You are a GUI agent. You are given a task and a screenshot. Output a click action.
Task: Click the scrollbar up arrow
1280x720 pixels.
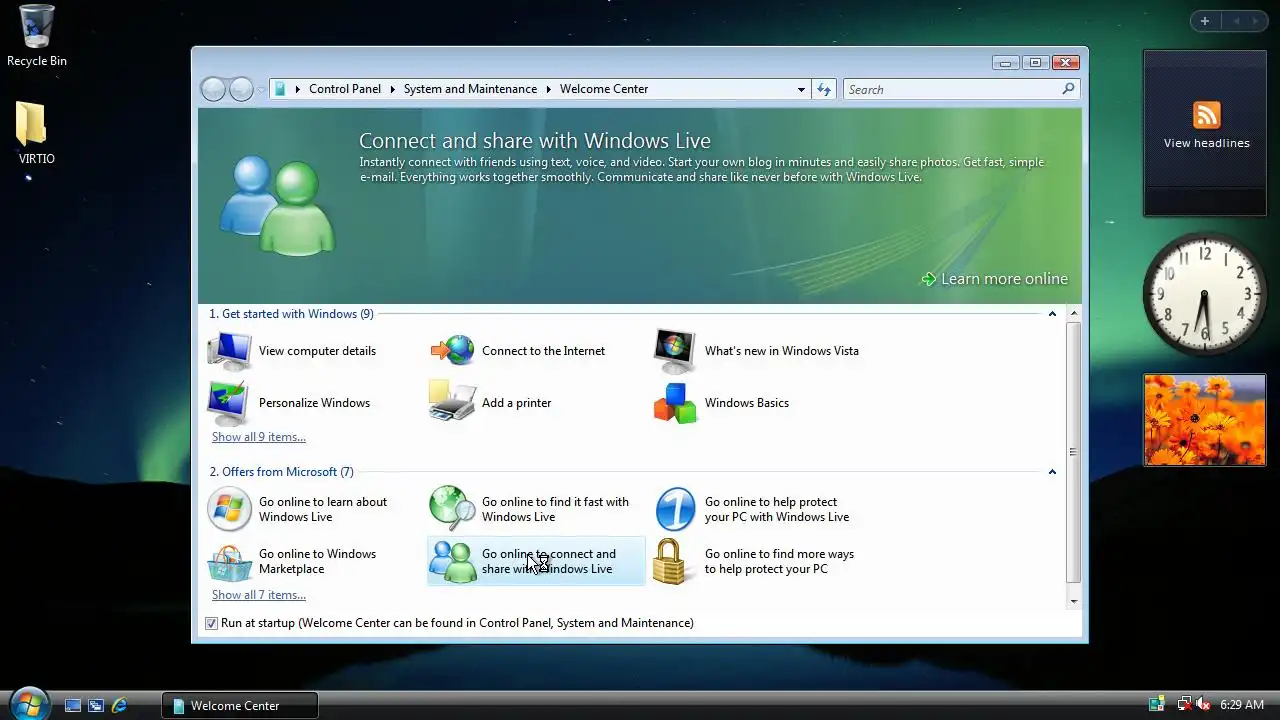tap(1073, 314)
